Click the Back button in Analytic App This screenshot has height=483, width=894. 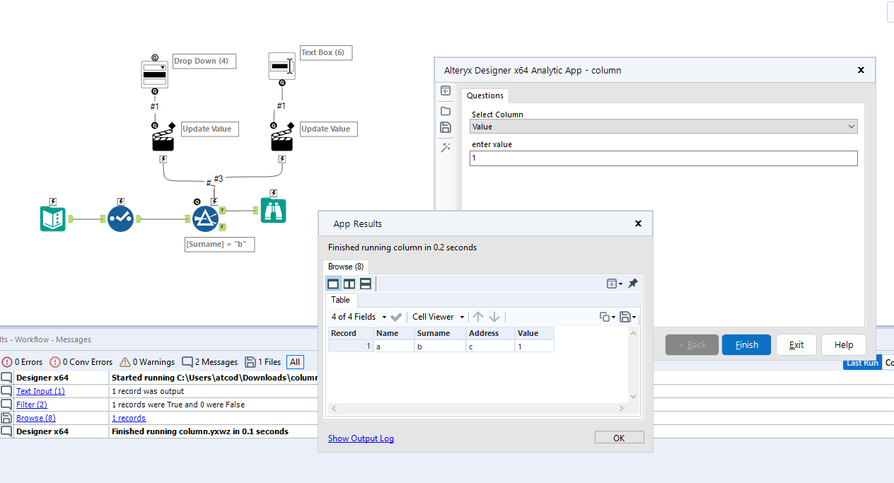(692, 344)
